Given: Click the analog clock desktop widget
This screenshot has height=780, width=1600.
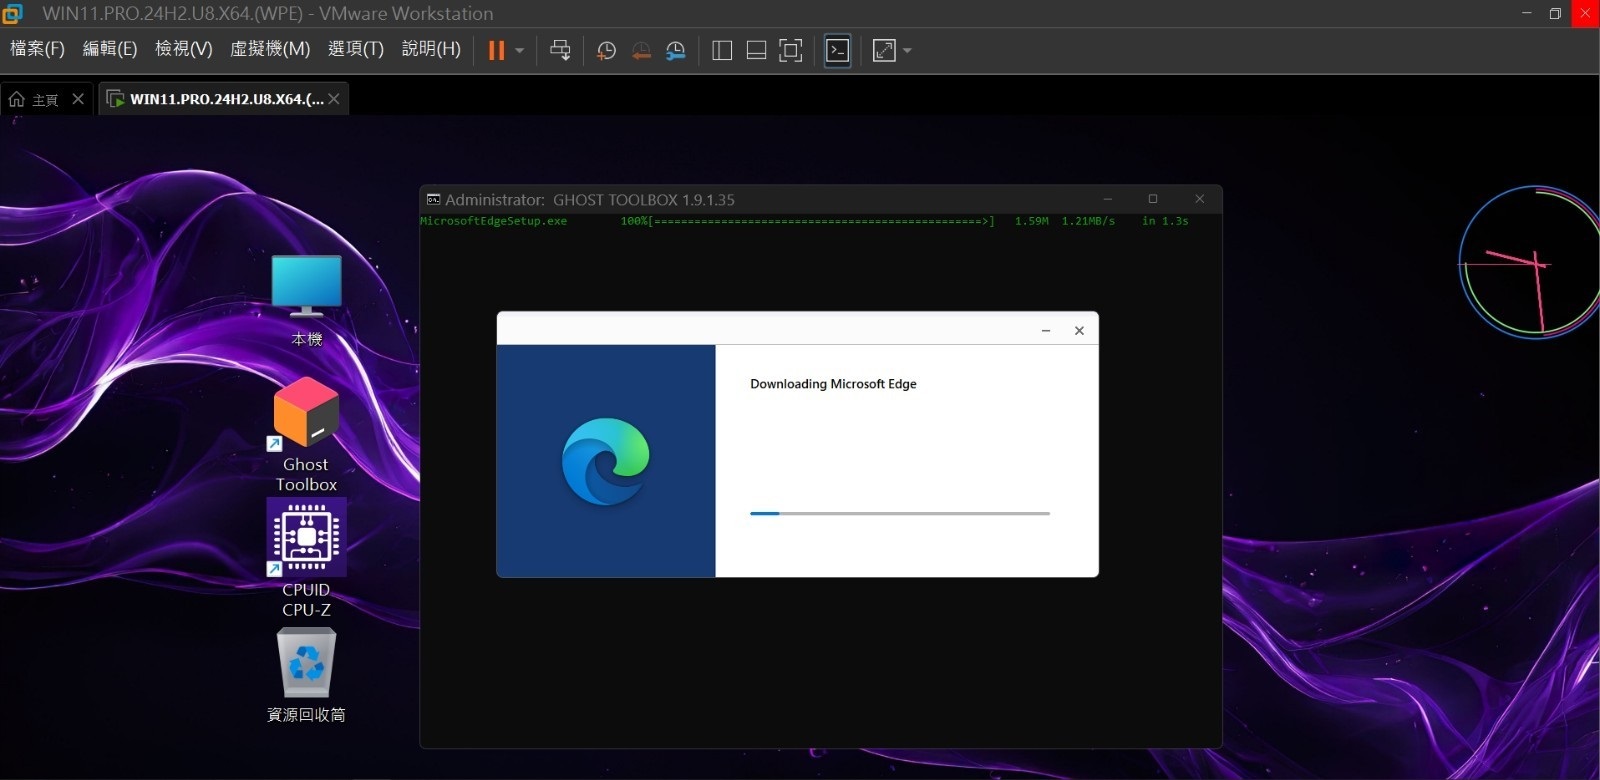Looking at the screenshot, I should pos(1529,262).
